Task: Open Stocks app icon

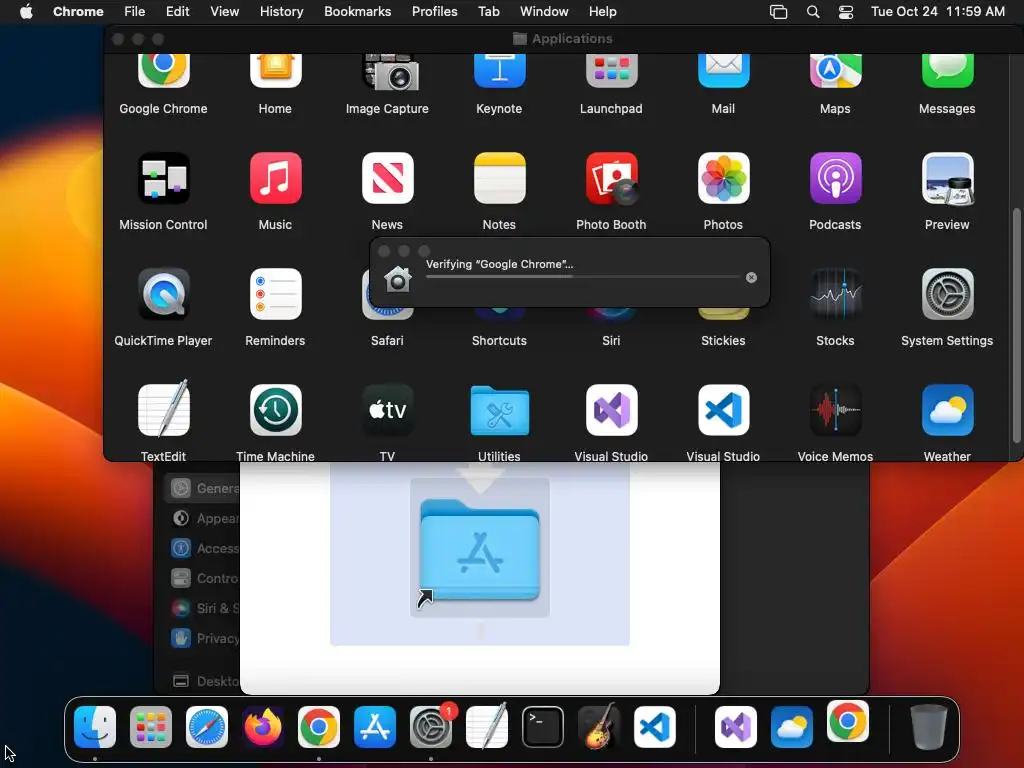Action: [835, 294]
